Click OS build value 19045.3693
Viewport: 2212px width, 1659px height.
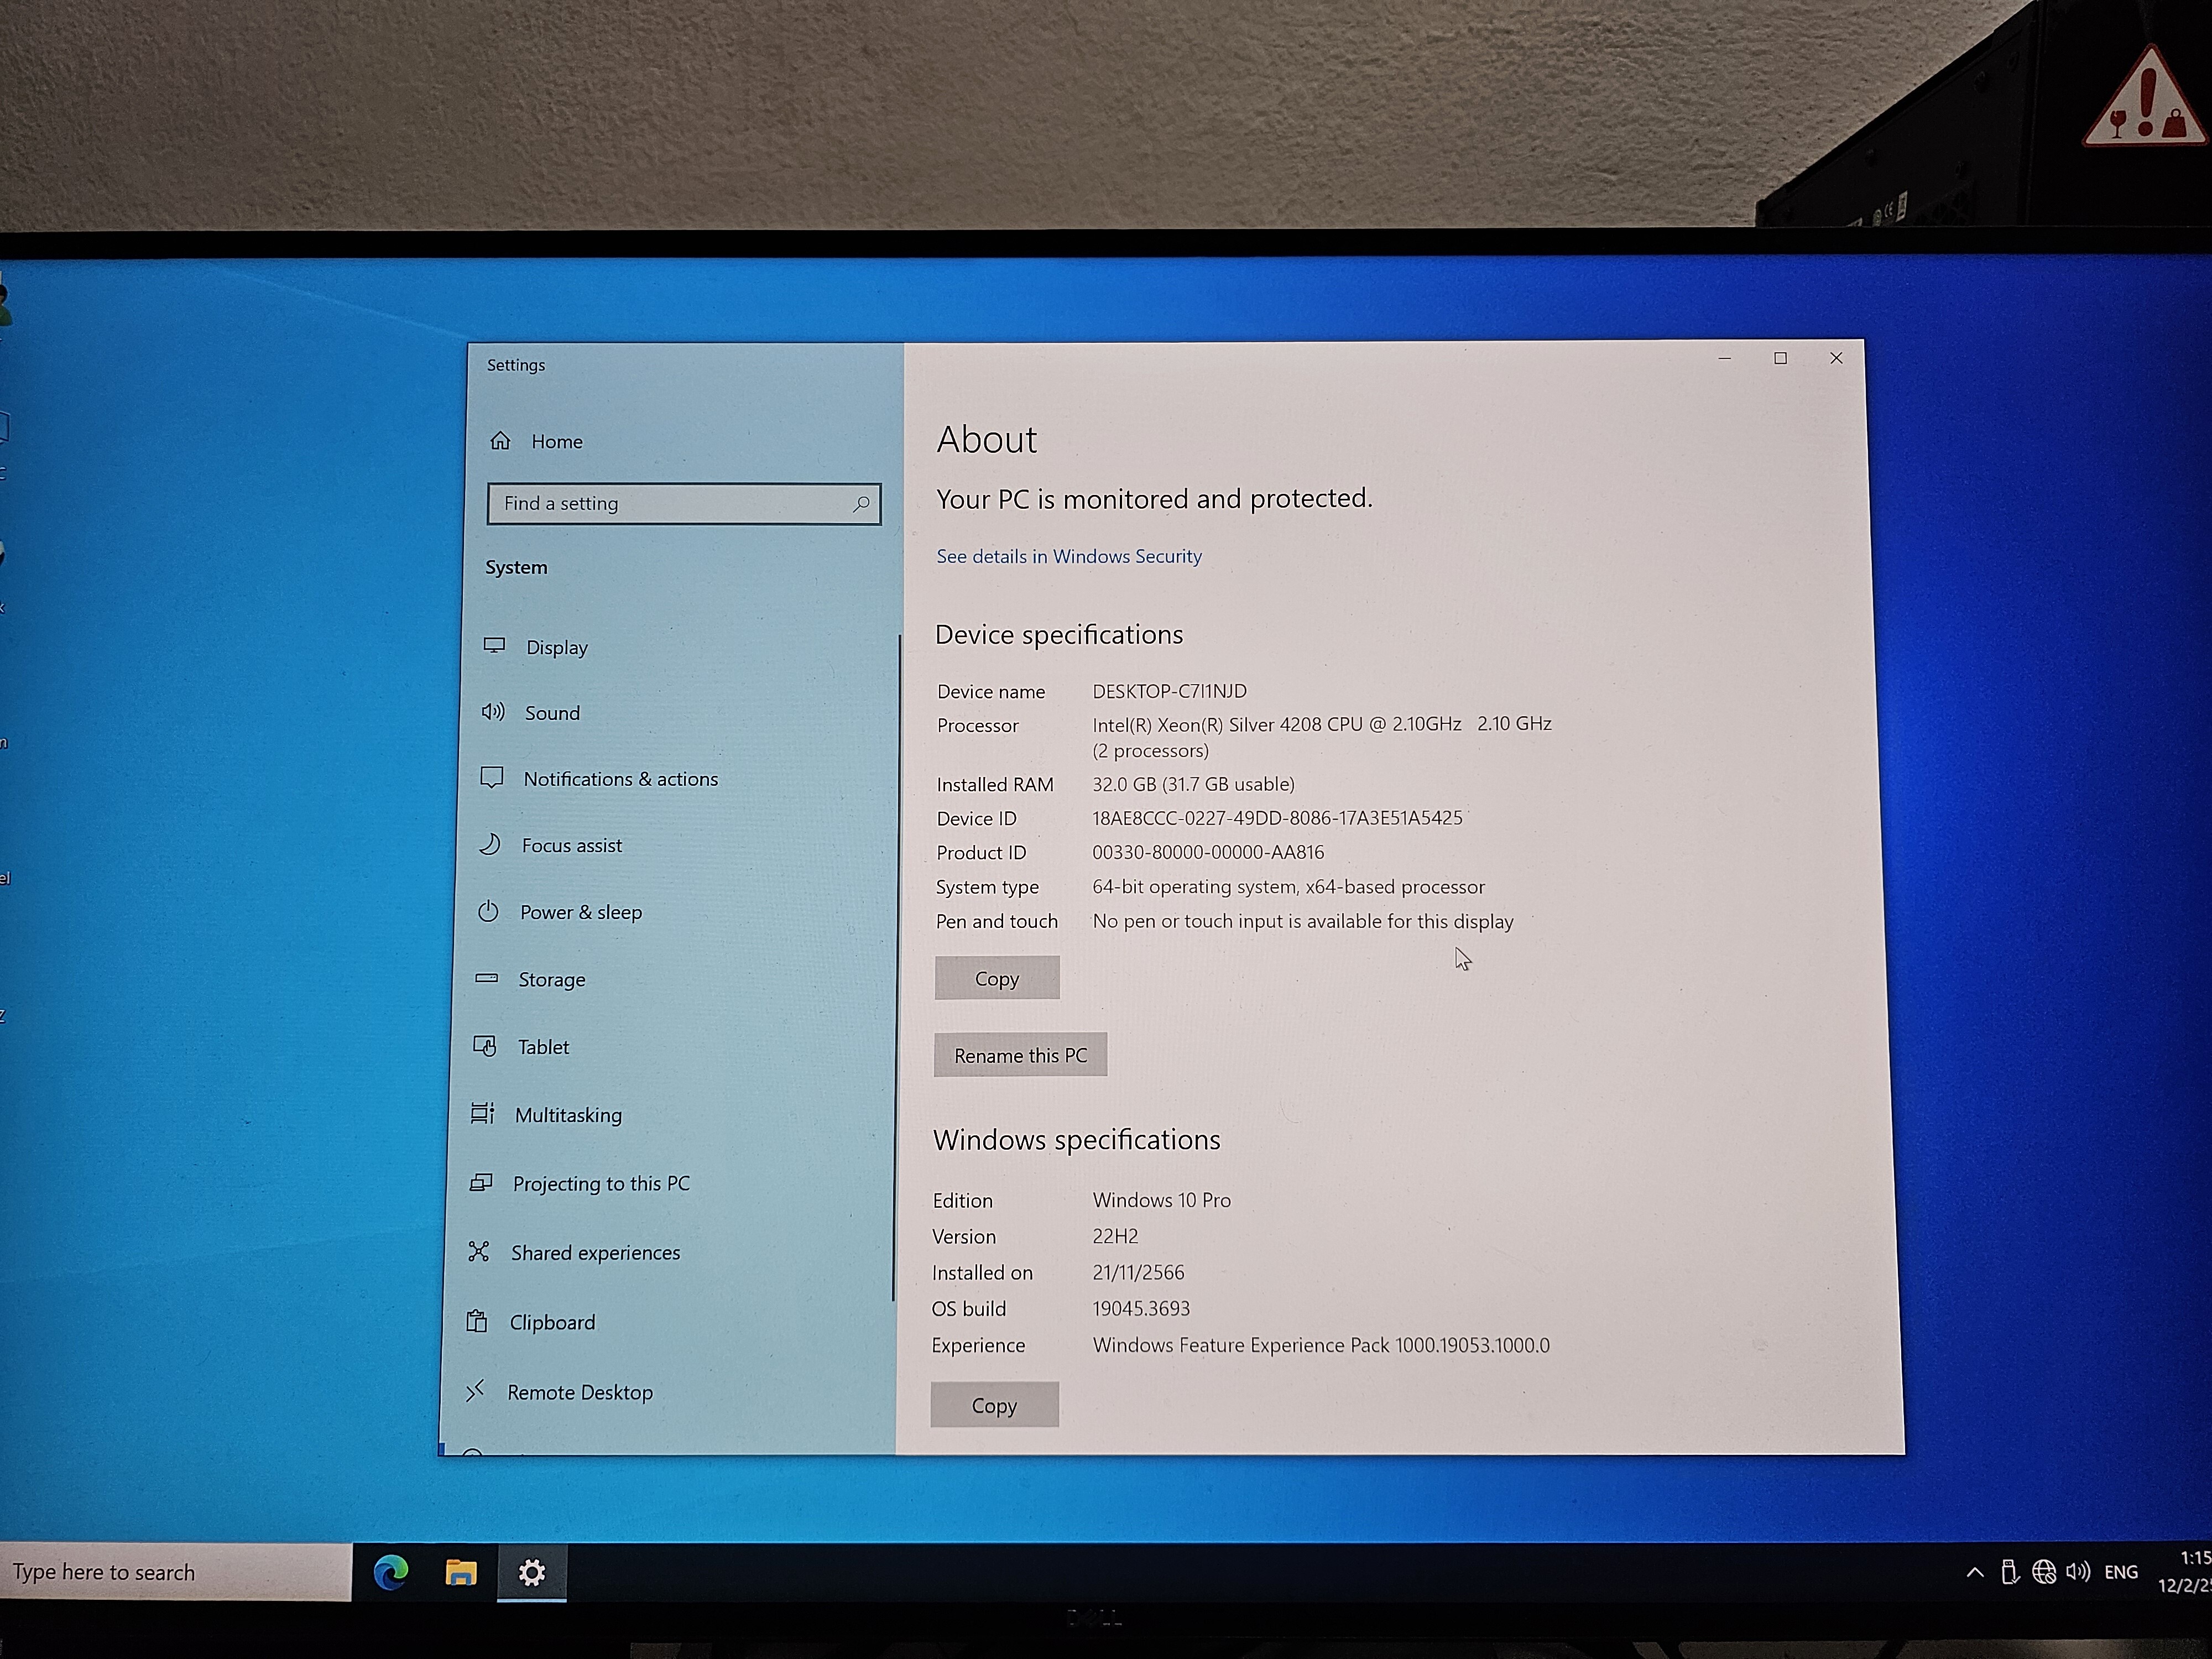1141,1308
